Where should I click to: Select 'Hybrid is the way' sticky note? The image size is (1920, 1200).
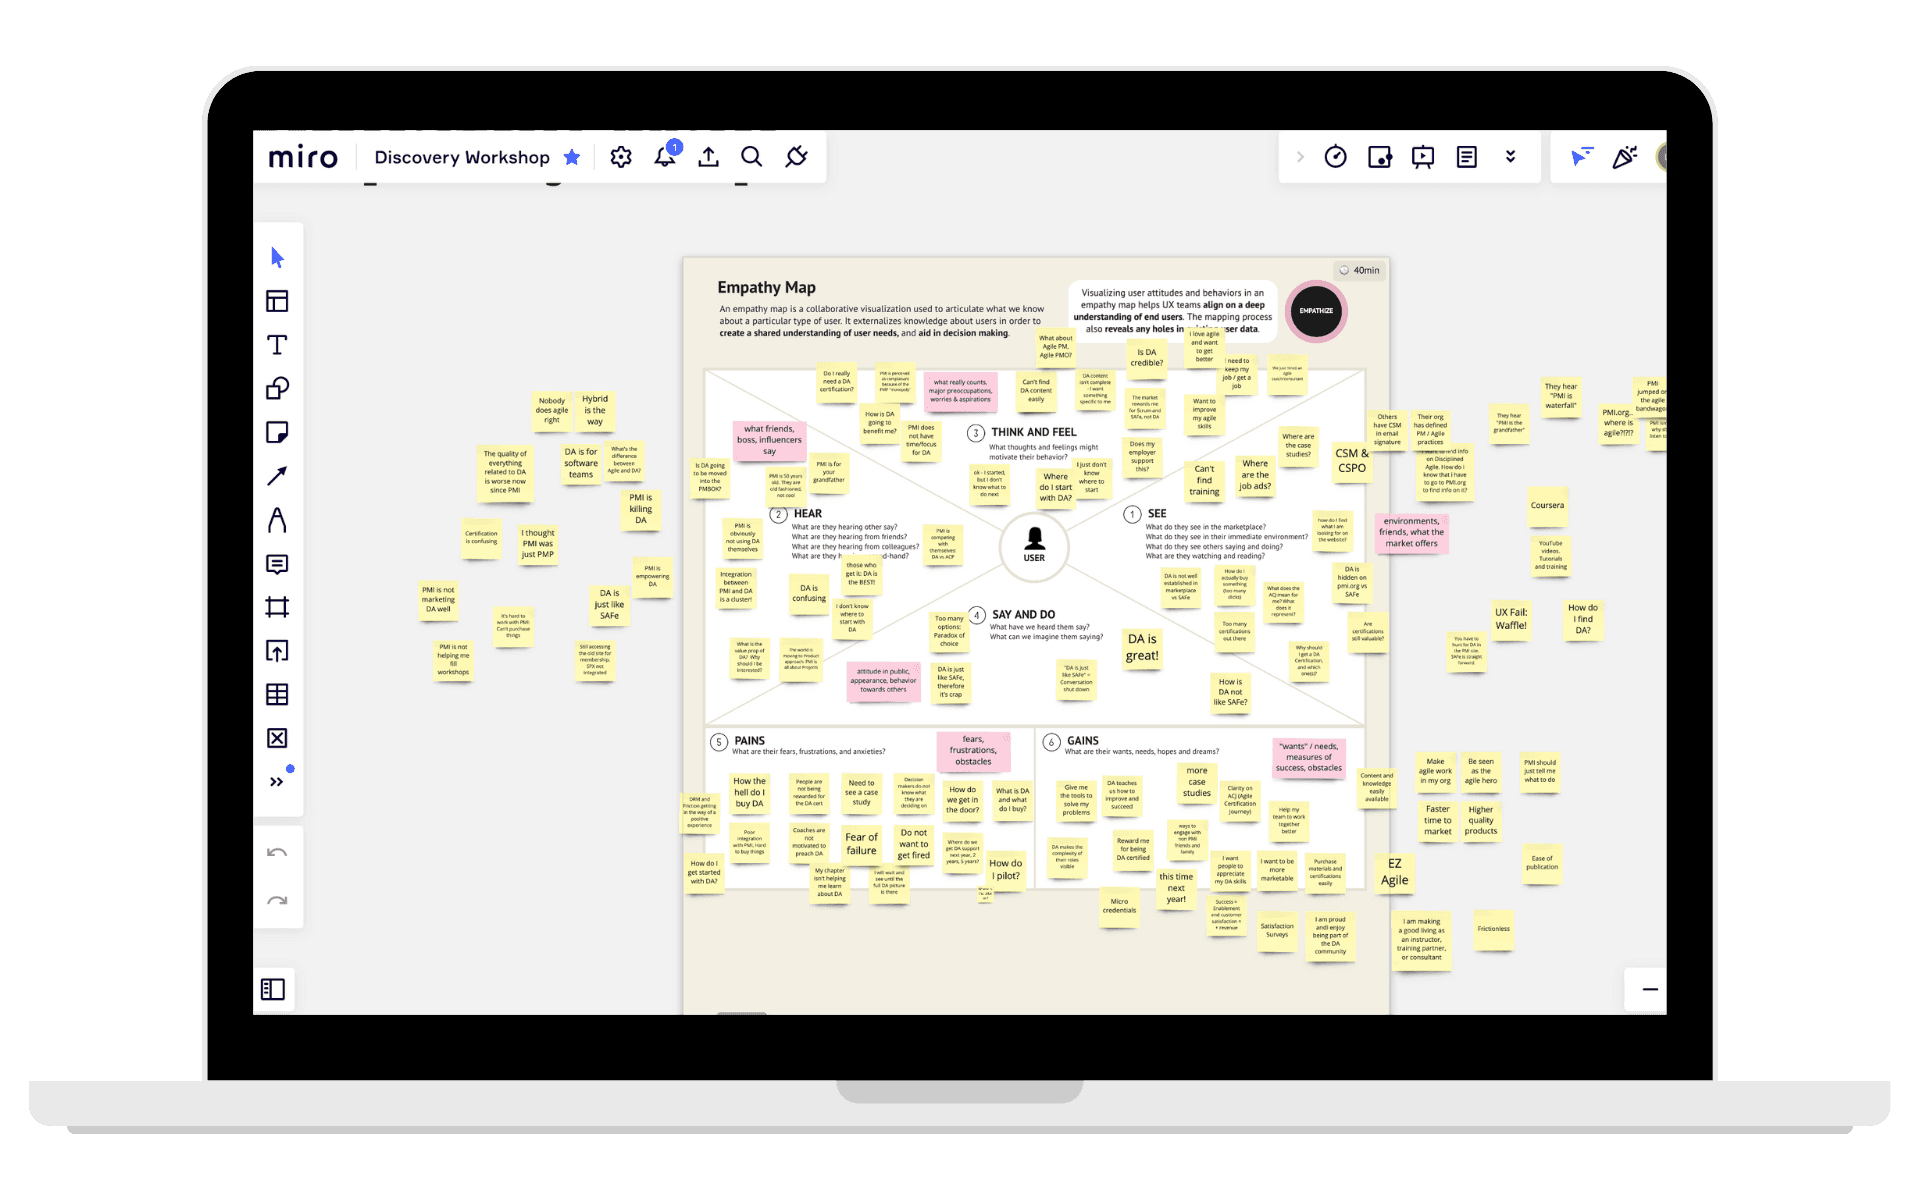595,410
